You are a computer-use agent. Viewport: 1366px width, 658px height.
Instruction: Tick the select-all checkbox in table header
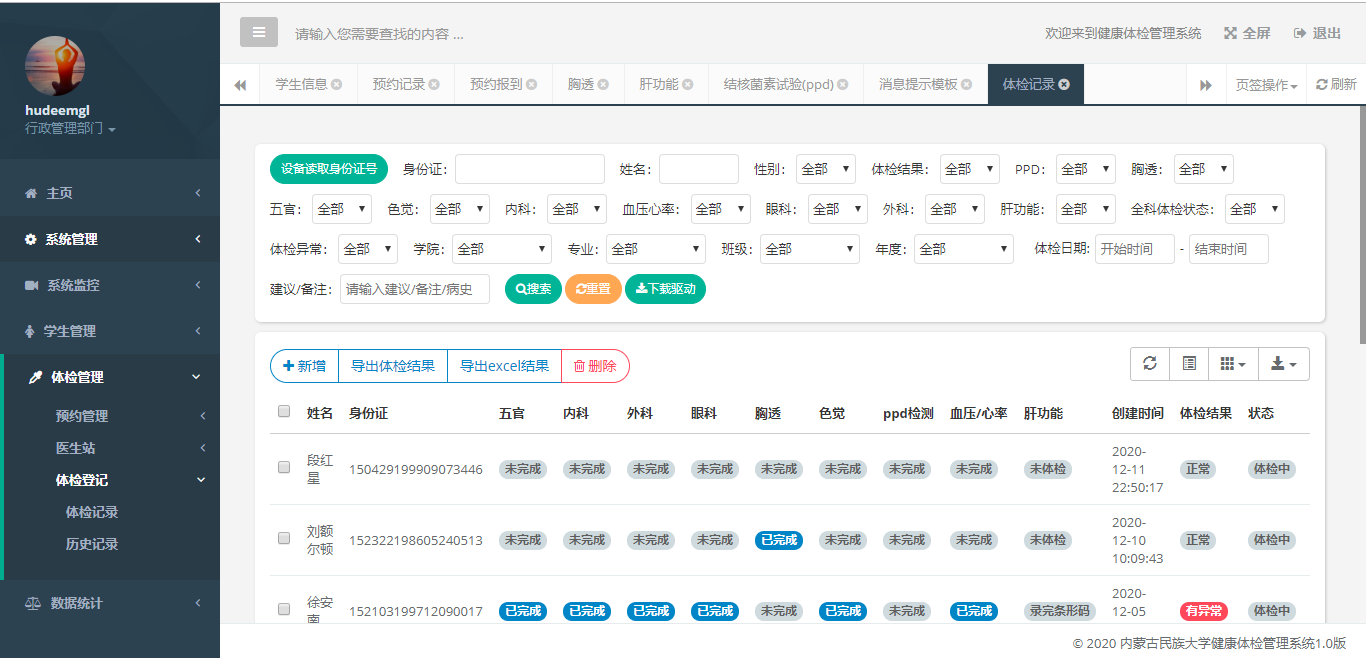click(x=284, y=411)
